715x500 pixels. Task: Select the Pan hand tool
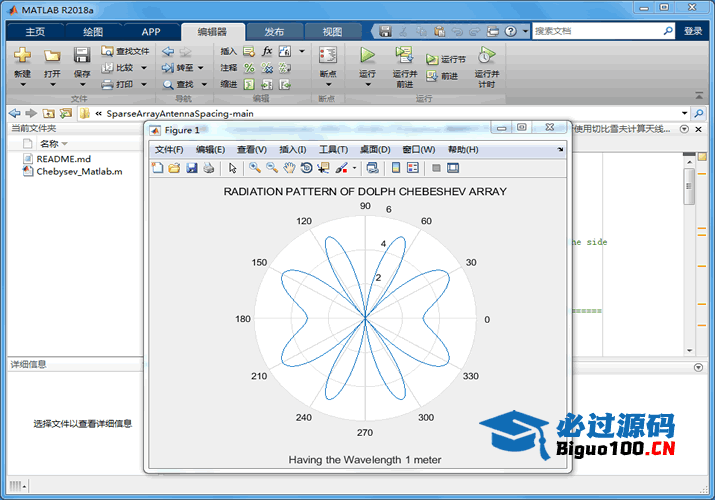click(x=289, y=168)
